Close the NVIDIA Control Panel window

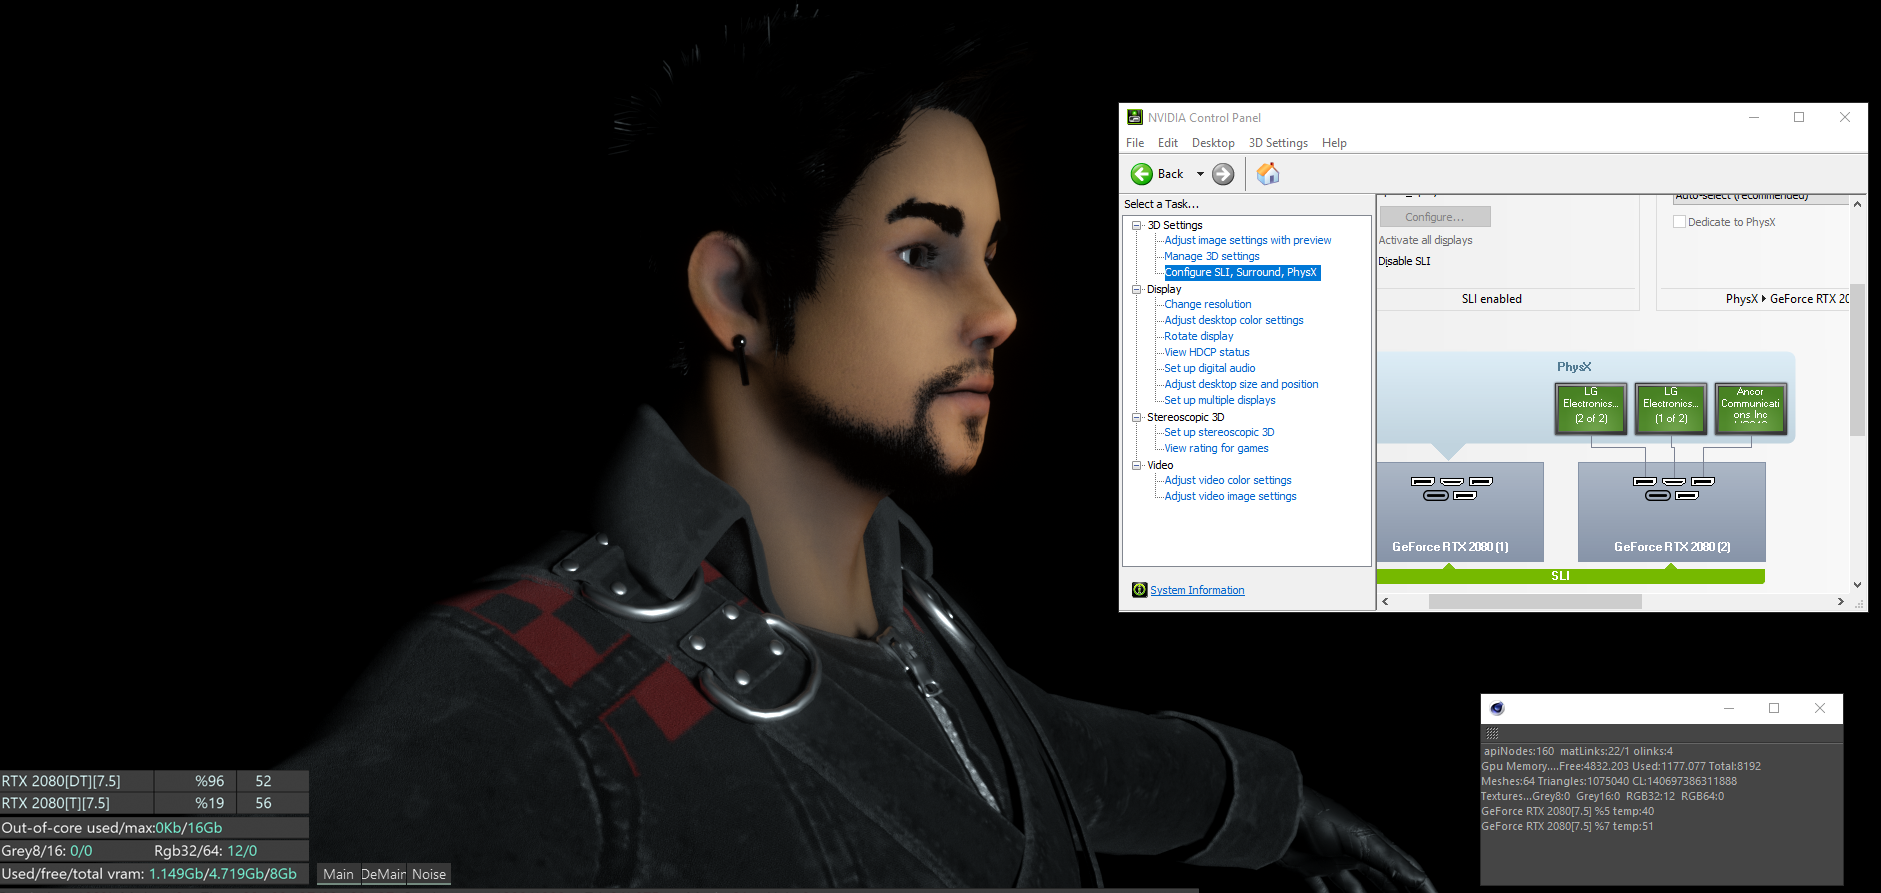pos(1845,117)
